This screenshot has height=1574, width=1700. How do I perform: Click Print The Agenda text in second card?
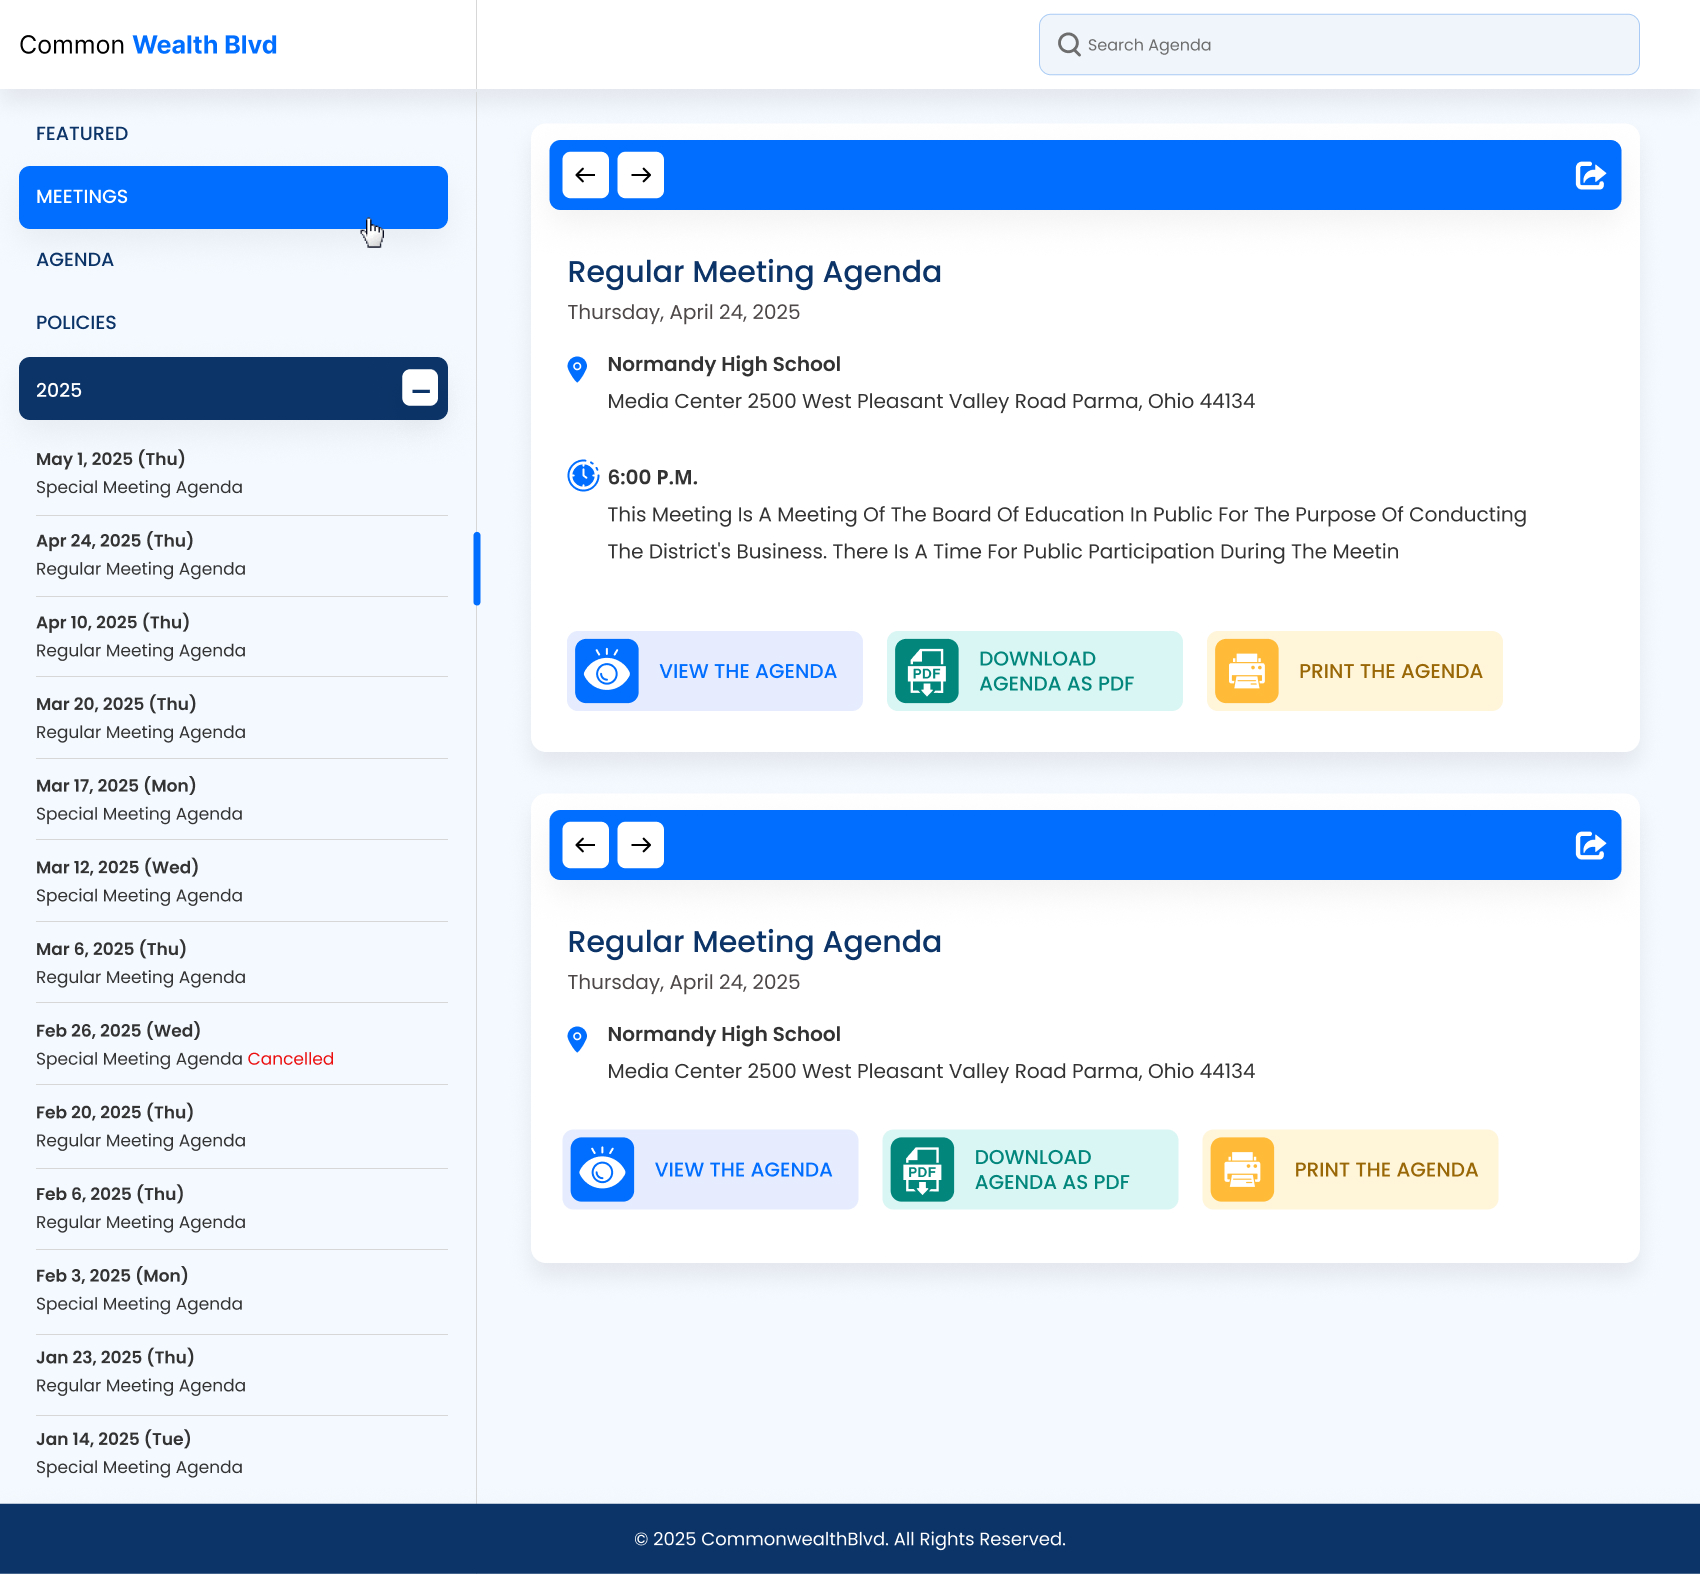1386,1170
